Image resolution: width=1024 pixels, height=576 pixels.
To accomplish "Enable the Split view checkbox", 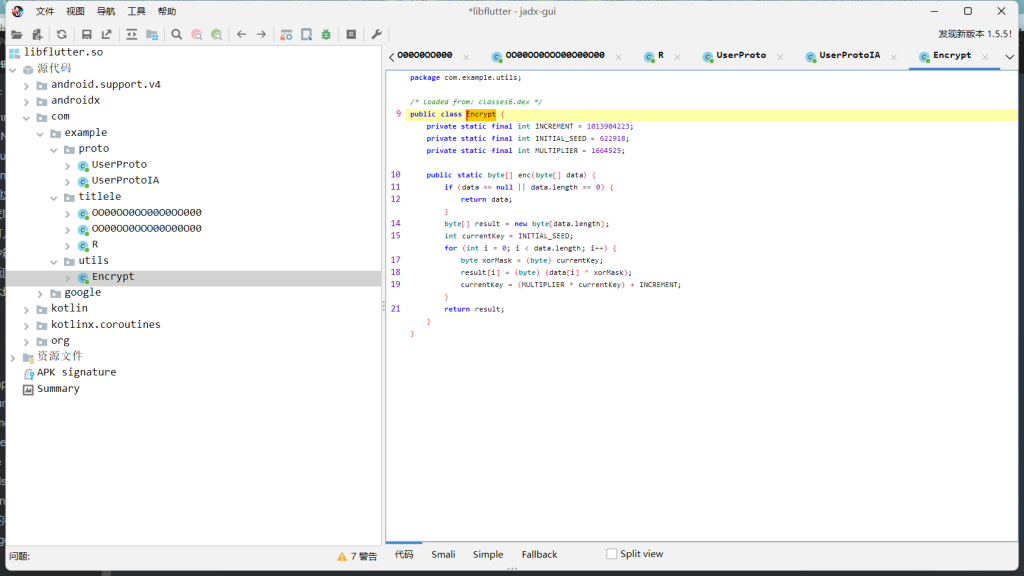I will [611, 554].
